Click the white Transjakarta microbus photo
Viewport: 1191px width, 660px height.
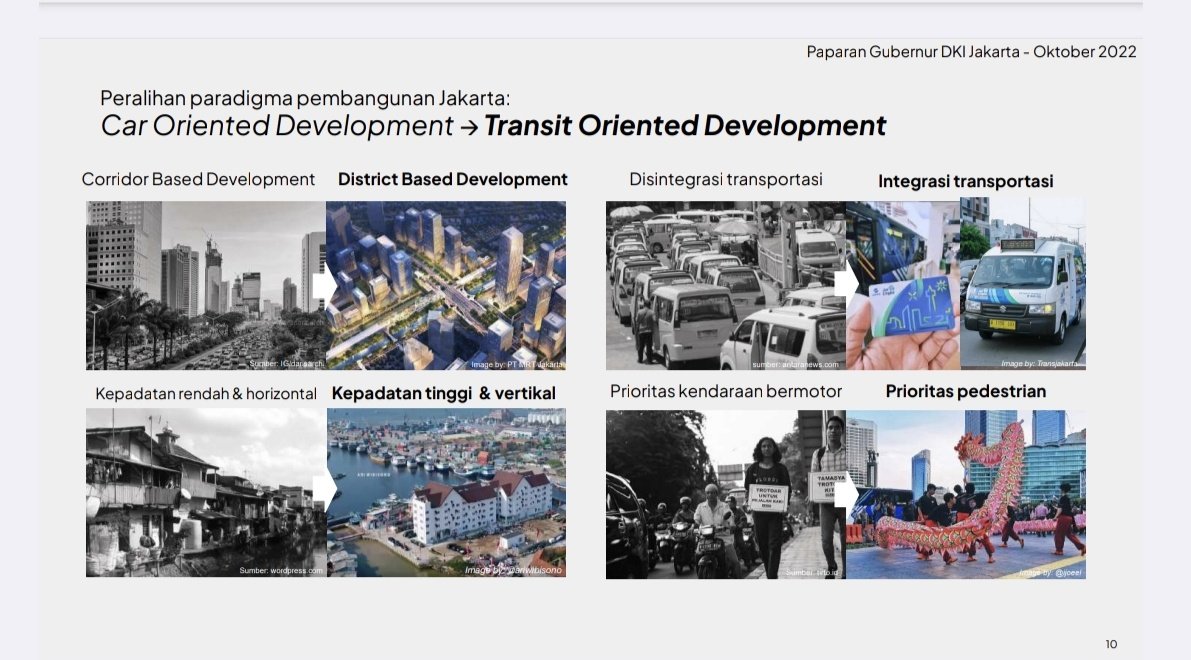1023,284
